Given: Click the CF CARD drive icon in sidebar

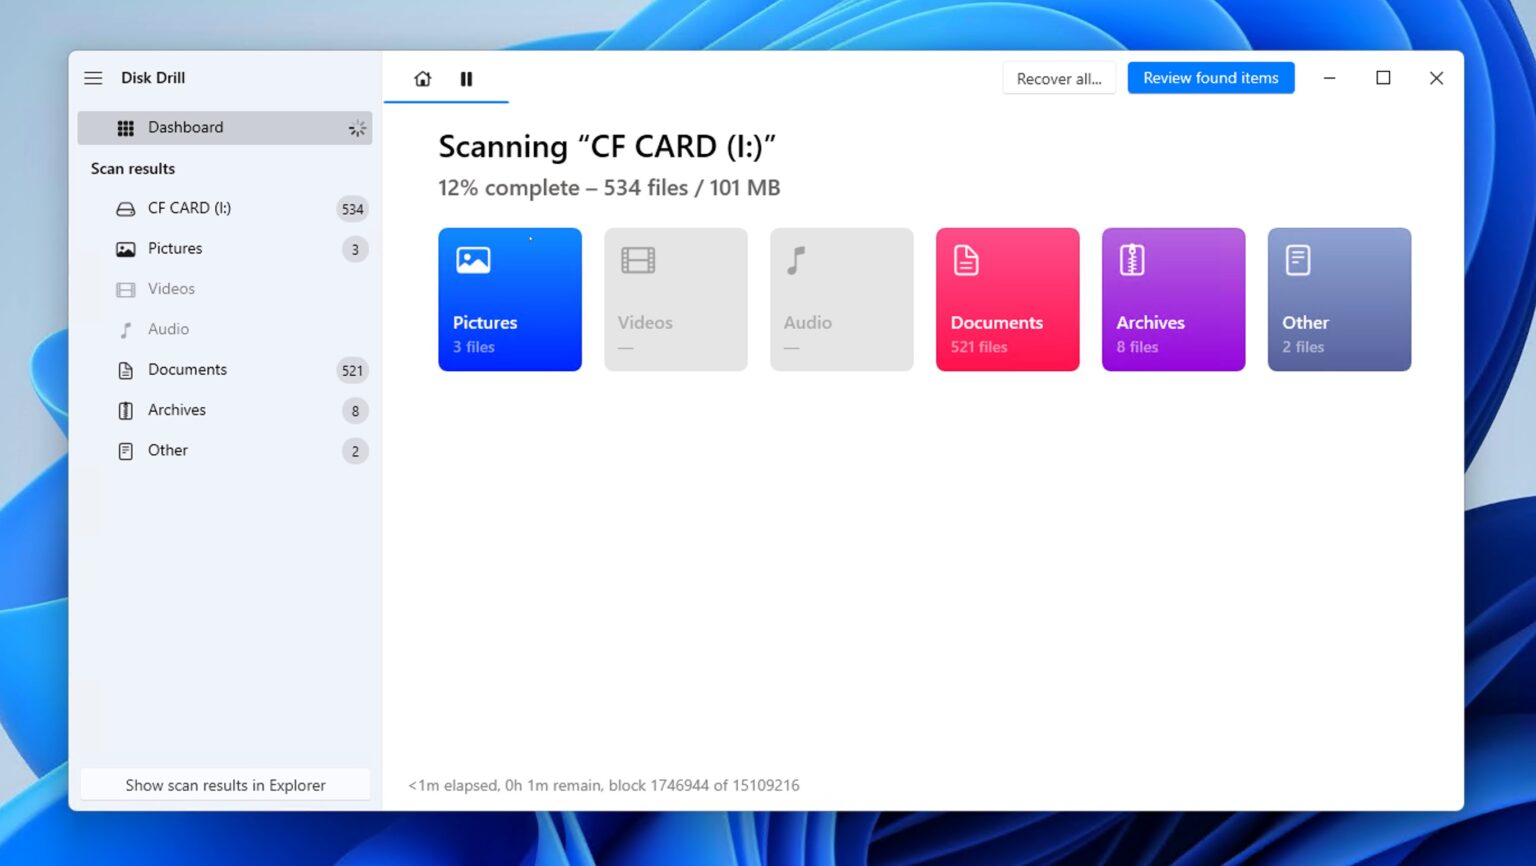Looking at the screenshot, I should click(125, 209).
